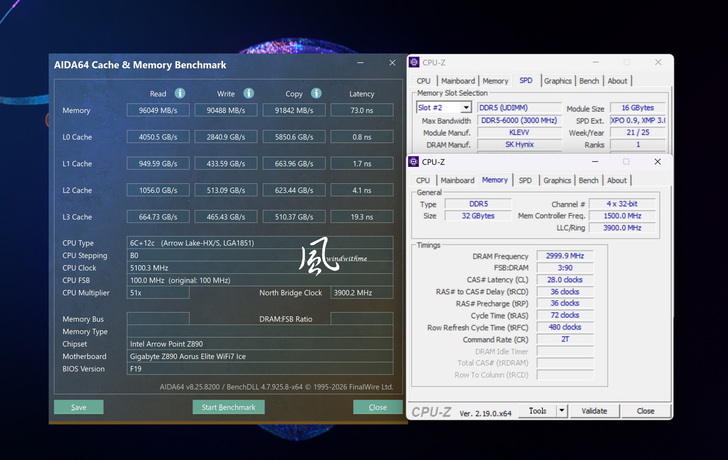Click the Tools button in CPU-Z
Image resolution: width=728 pixels, height=460 pixels.
click(538, 410)
